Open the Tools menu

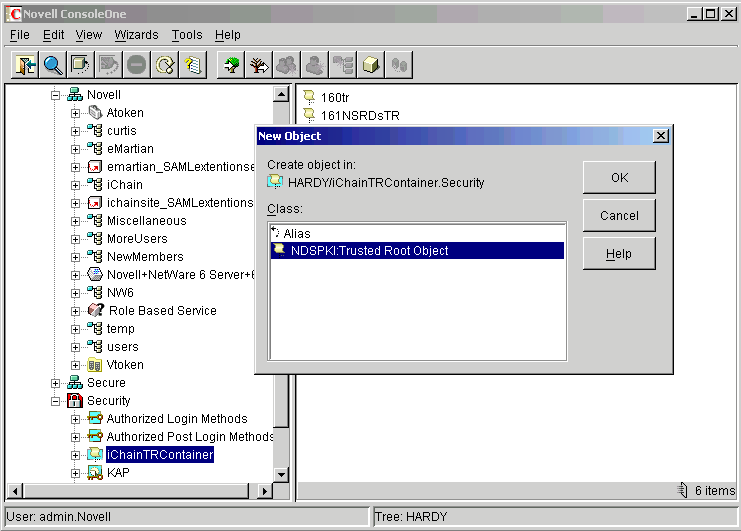(187, 35)
